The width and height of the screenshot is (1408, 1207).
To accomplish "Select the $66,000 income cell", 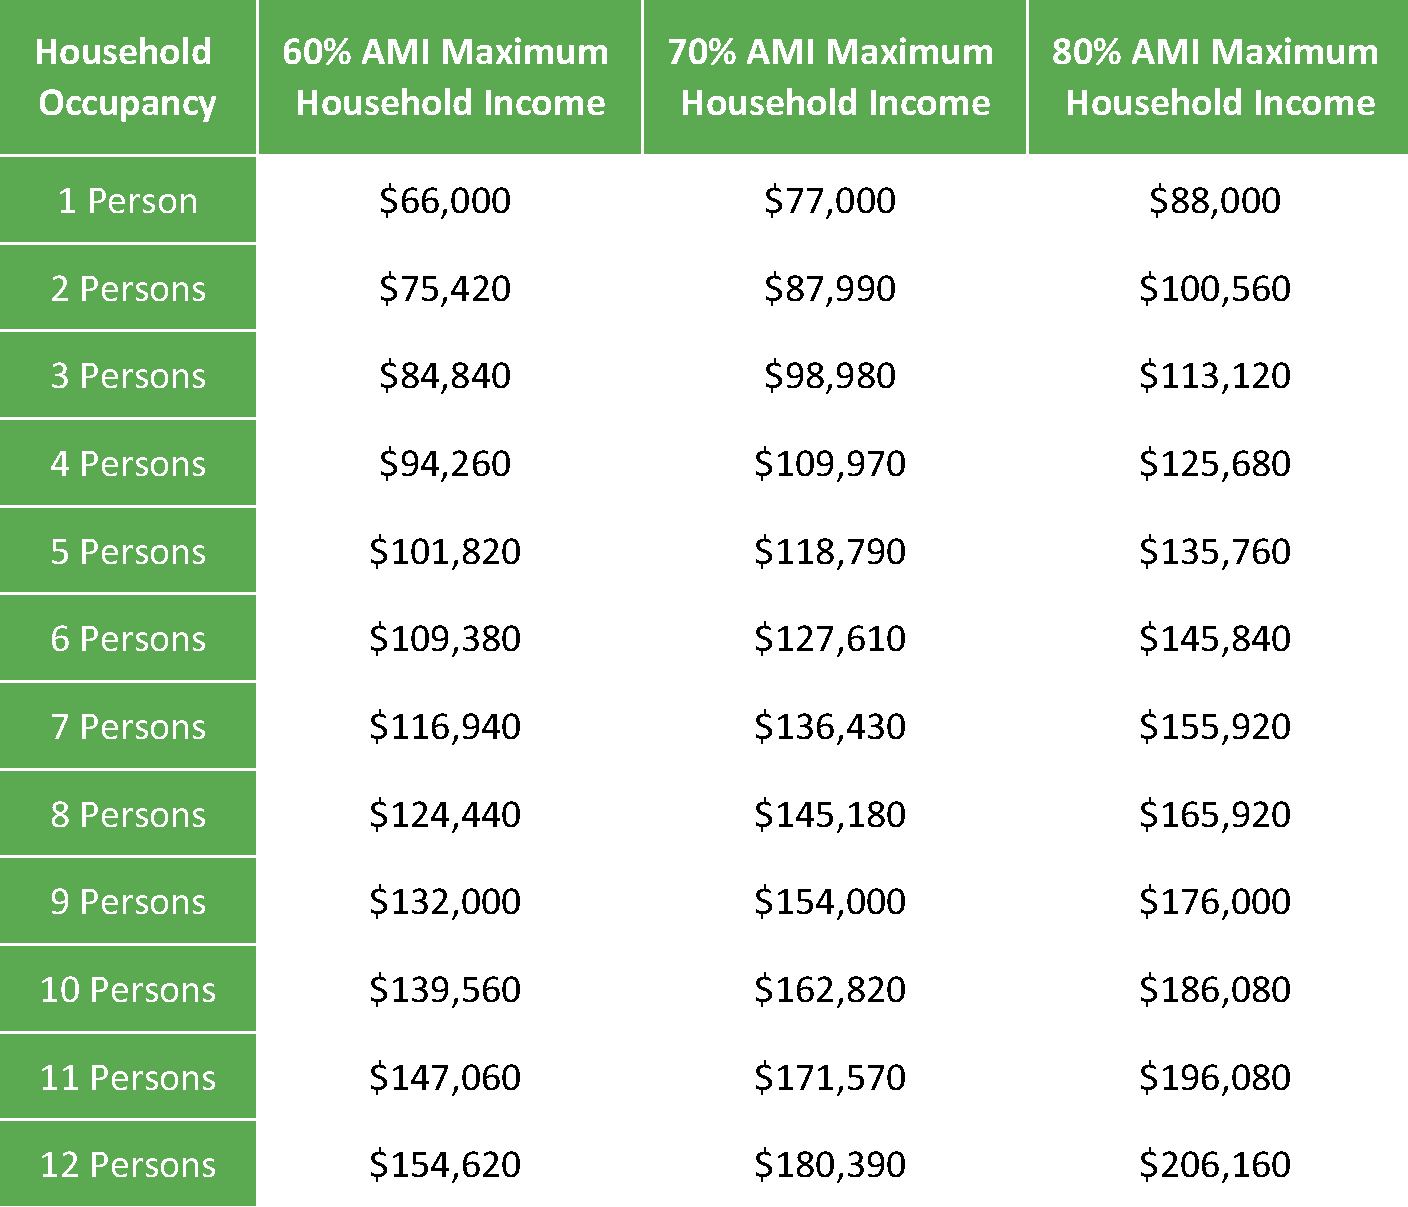I will pyautogui.click(x=445, y=201).
